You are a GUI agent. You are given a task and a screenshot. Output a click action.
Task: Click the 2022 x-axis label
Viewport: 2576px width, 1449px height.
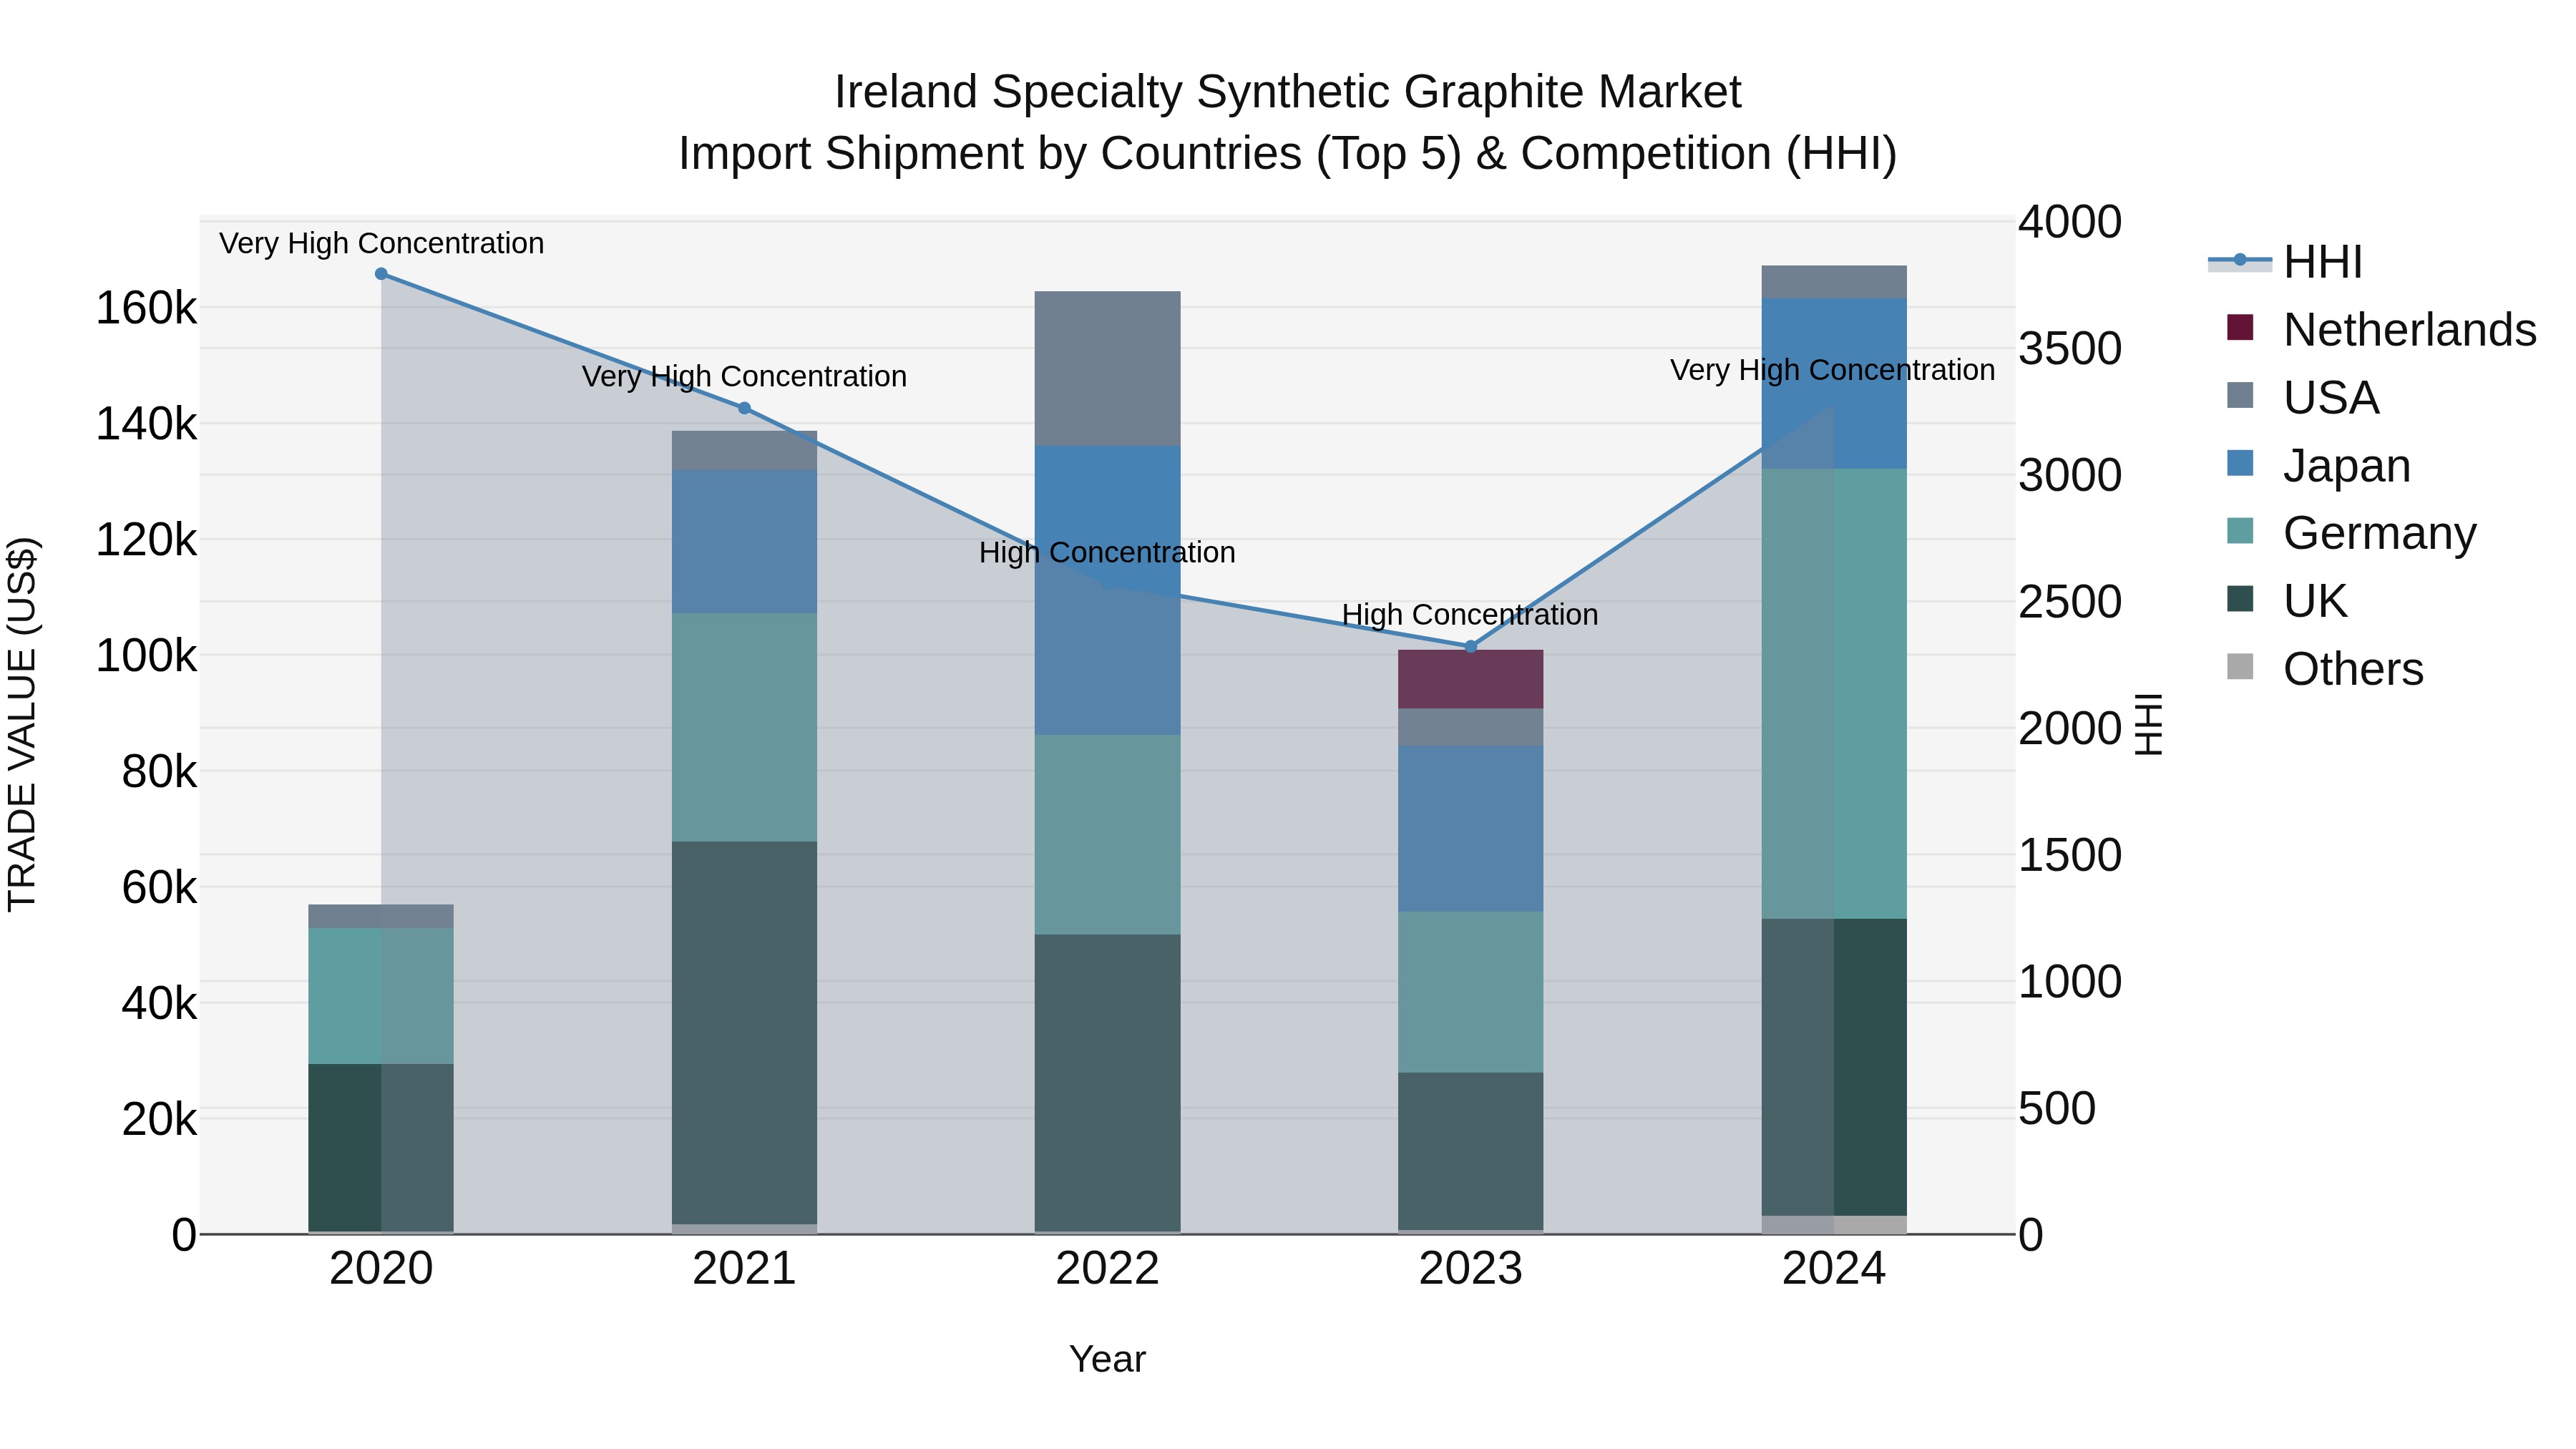(1108, 1269)
